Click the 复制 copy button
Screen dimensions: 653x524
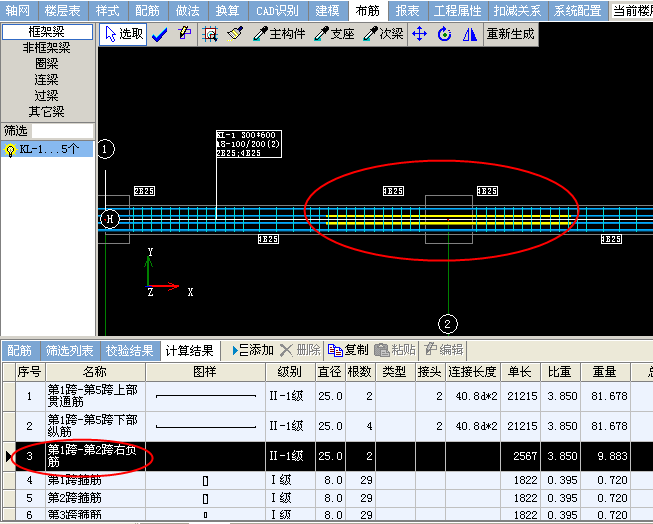tap(348, 350)
